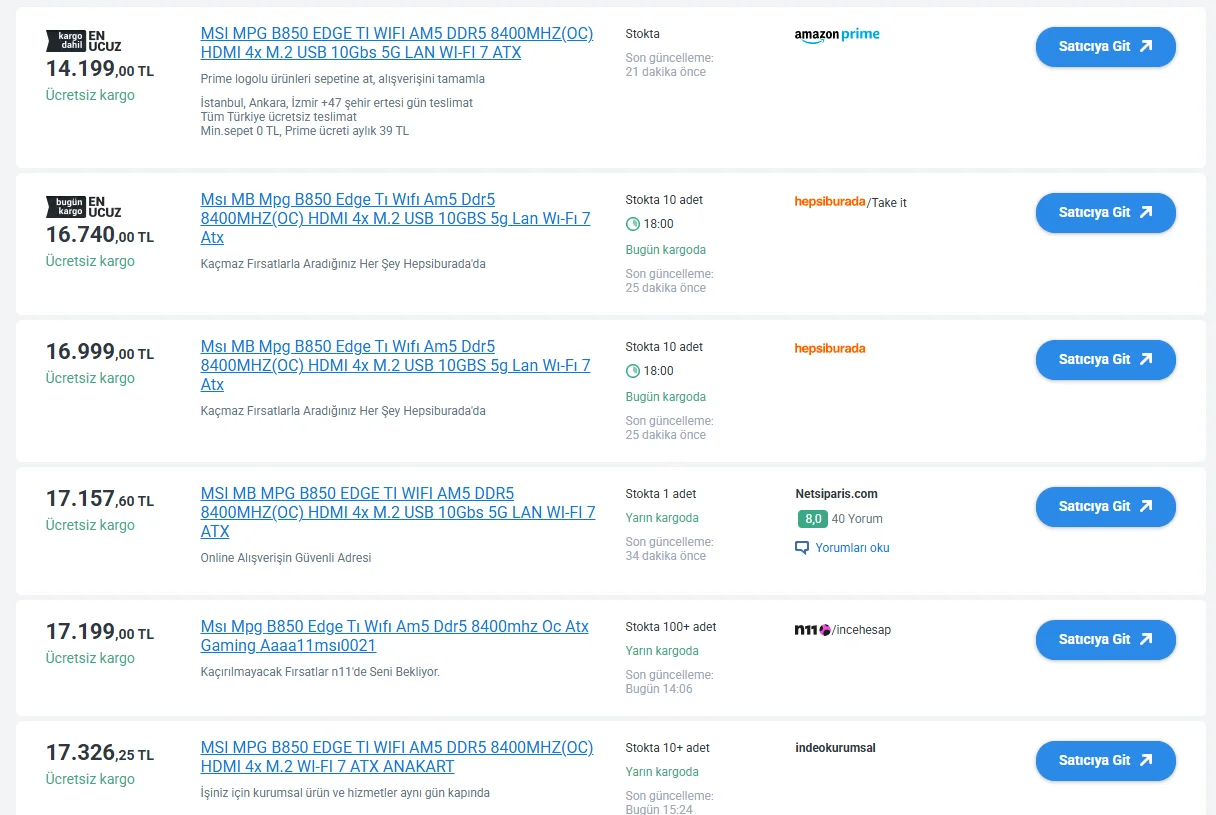Click 'Bugün 14:06' update time

pos(659,689)
